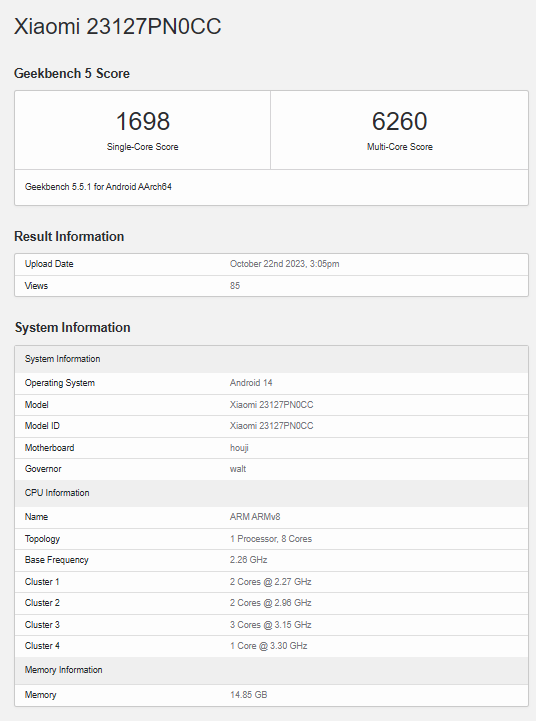Click the Model value Xiaomi 23127PN0CC
The image size is (536, 721).
271,405
